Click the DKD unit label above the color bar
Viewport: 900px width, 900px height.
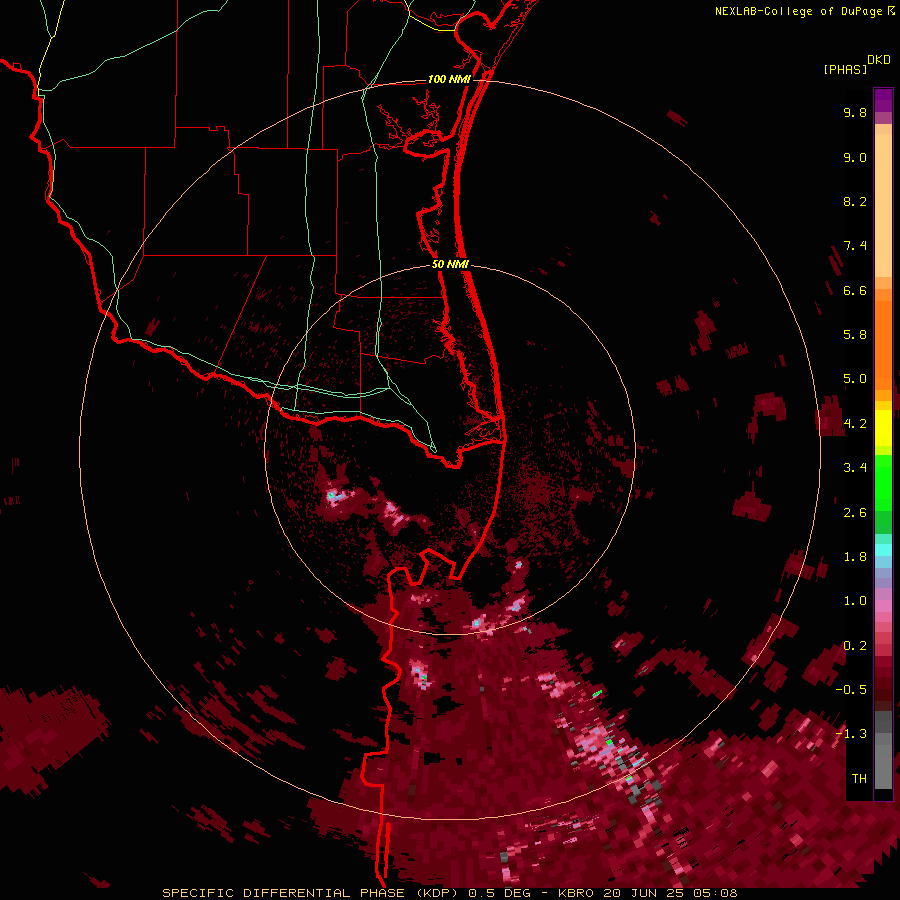point(879,60)
